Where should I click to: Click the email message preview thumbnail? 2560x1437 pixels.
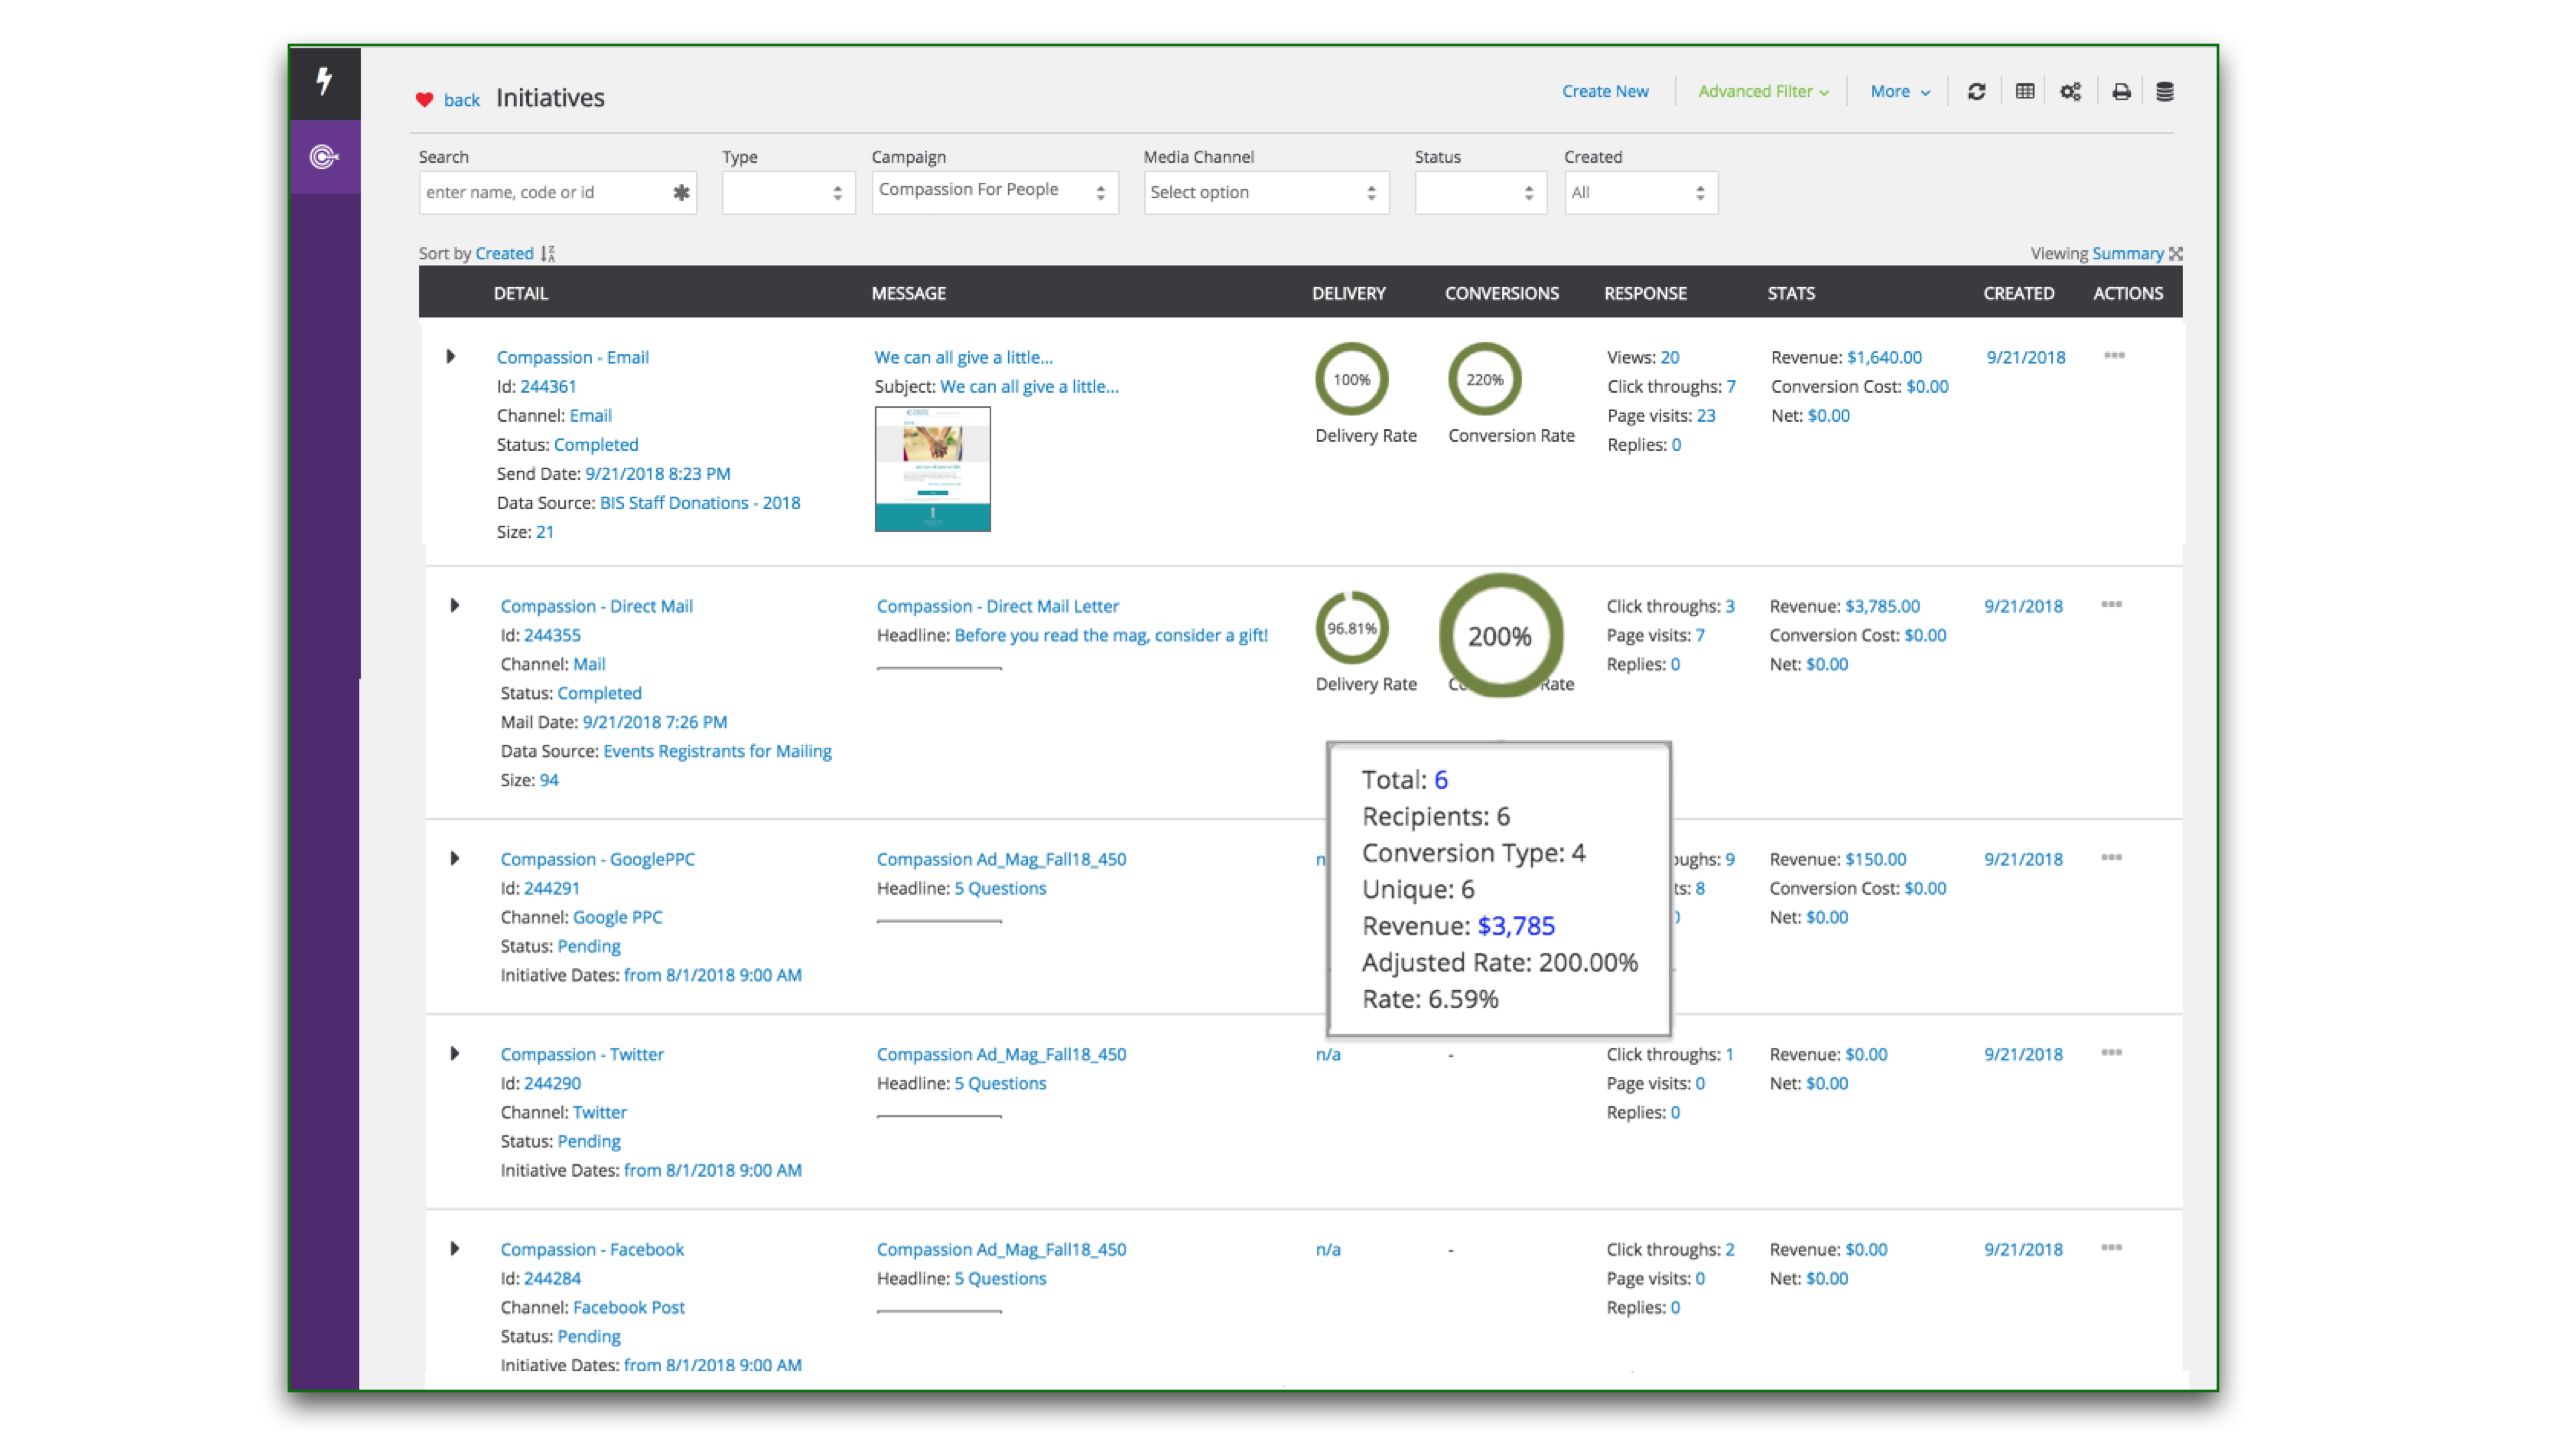932,468
